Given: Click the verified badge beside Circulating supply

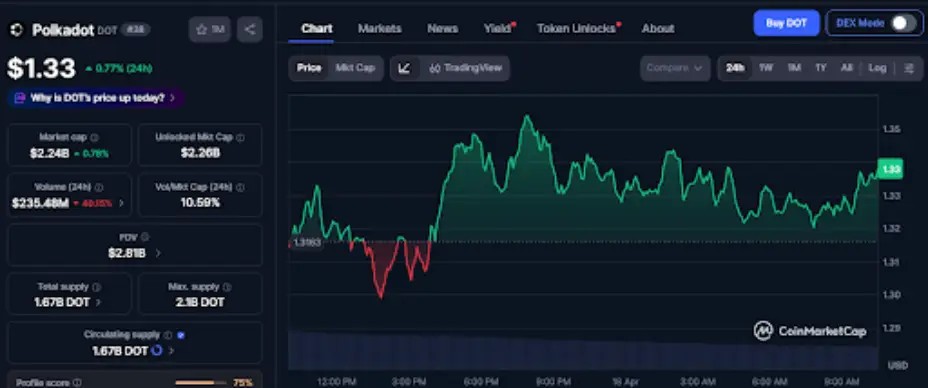Looking at the screenshot, I should tap(181, 335).
